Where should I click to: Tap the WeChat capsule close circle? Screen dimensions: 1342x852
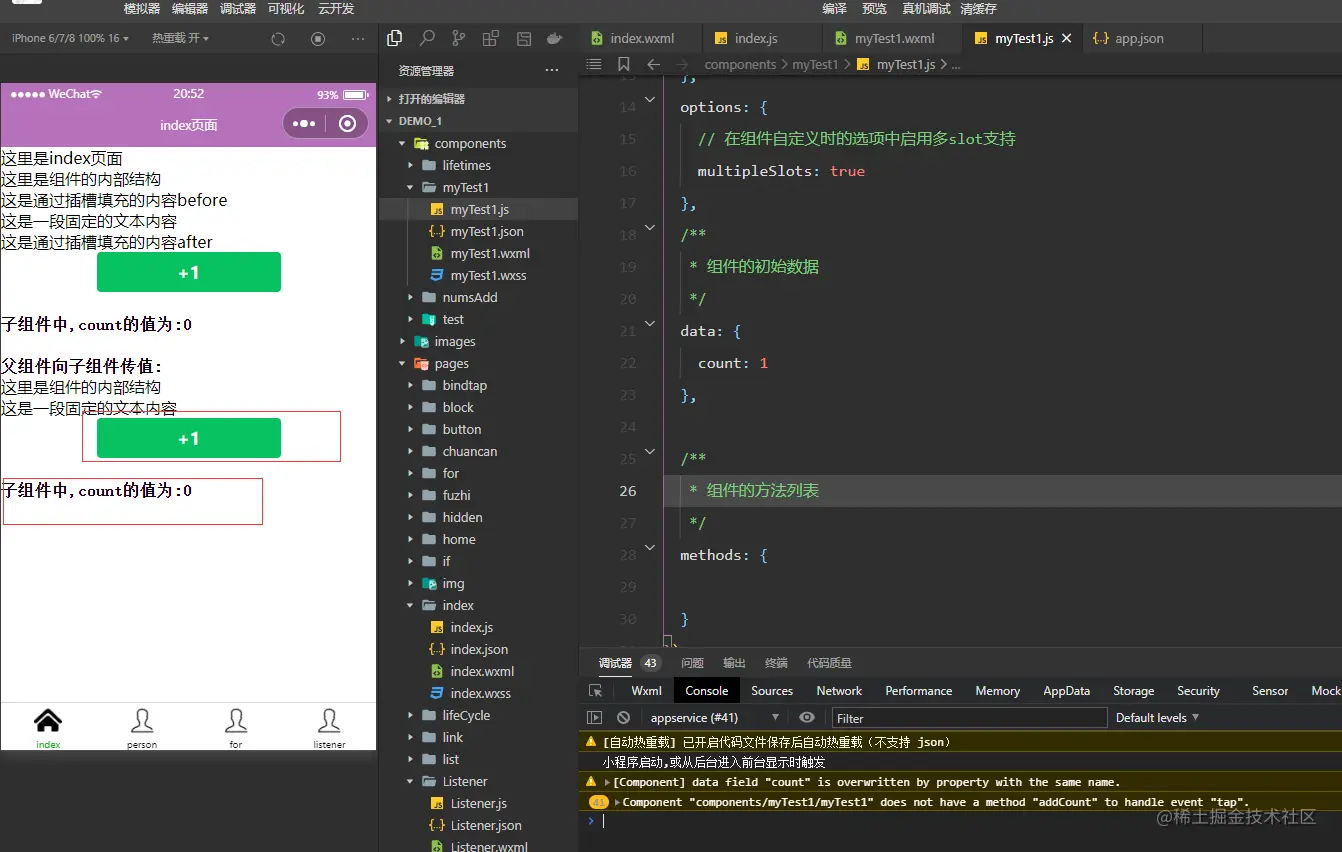point(347,124)
